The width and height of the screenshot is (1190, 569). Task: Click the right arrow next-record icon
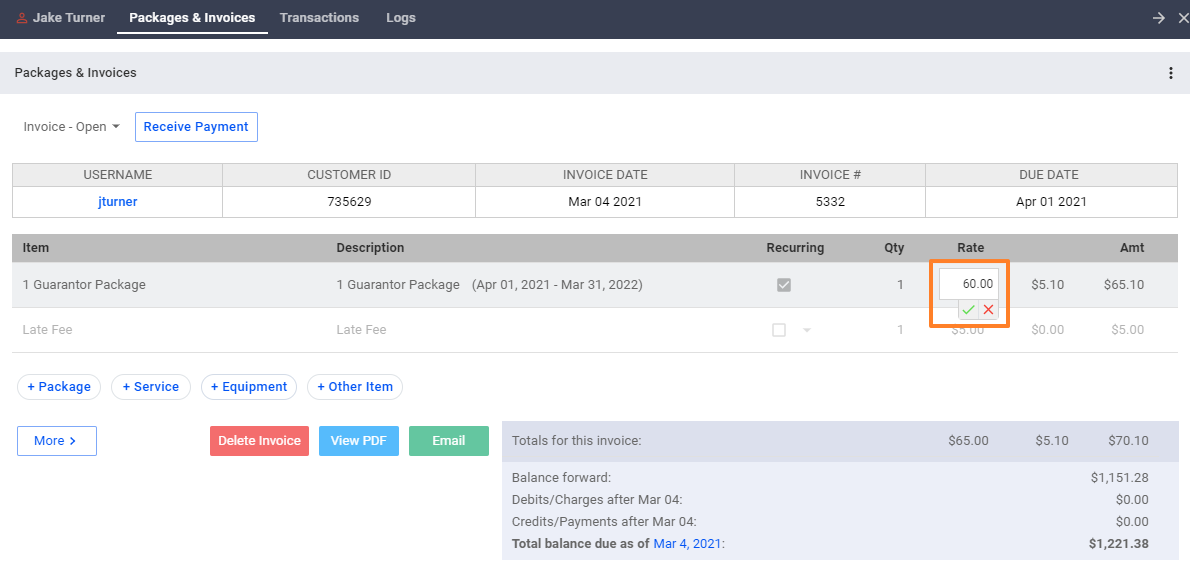(1158, 18)
